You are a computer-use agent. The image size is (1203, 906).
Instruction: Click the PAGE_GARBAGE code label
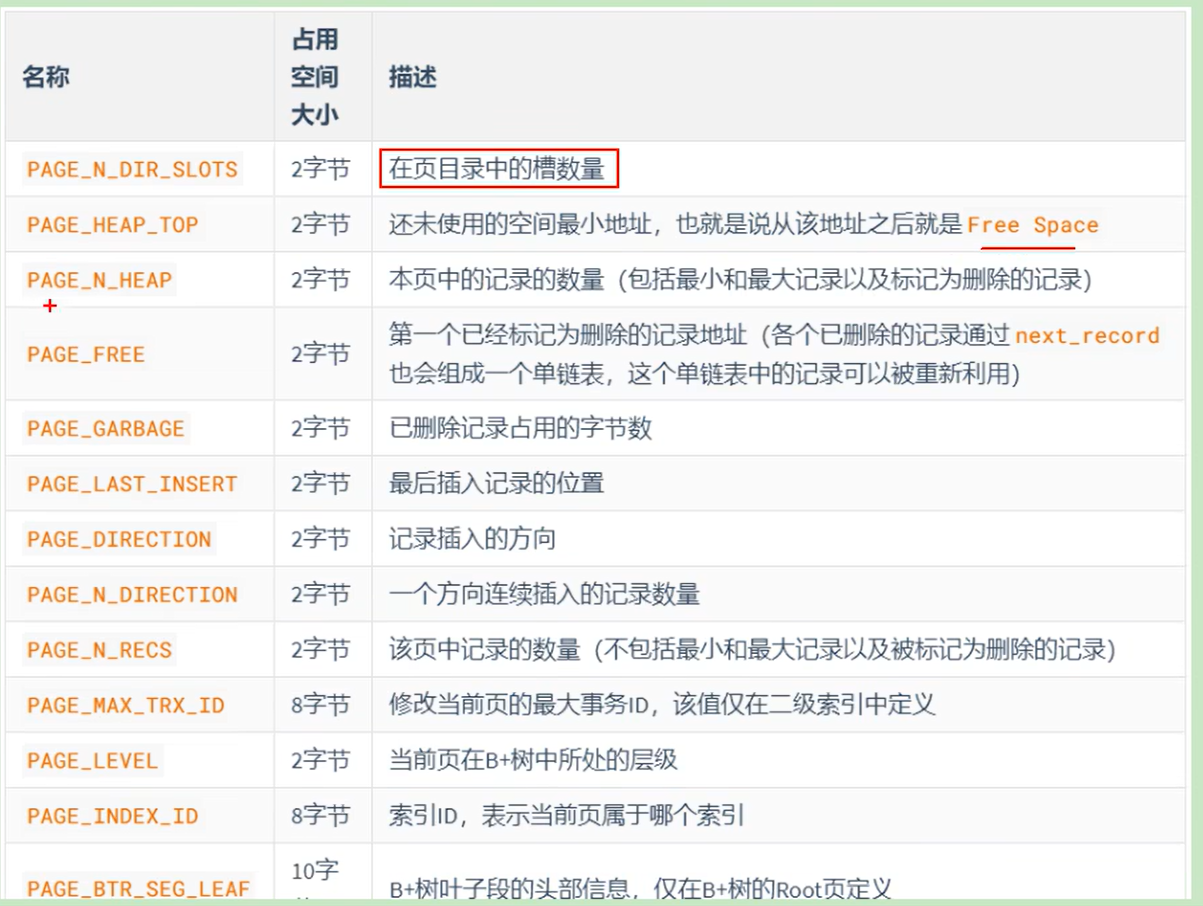pyautogui.click(x=106, y=428)
